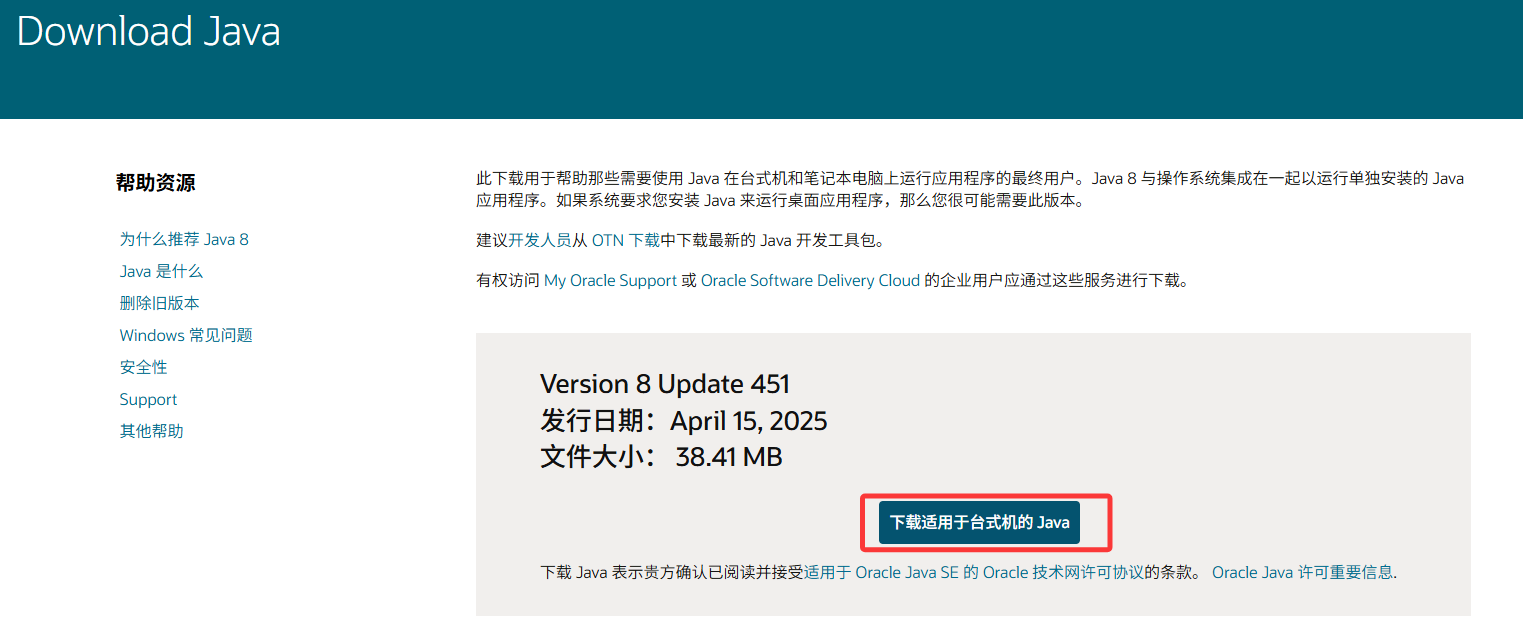Open Windows 常见问题 page
This screenshot has height=636, width=1523.
pos(185,335)
